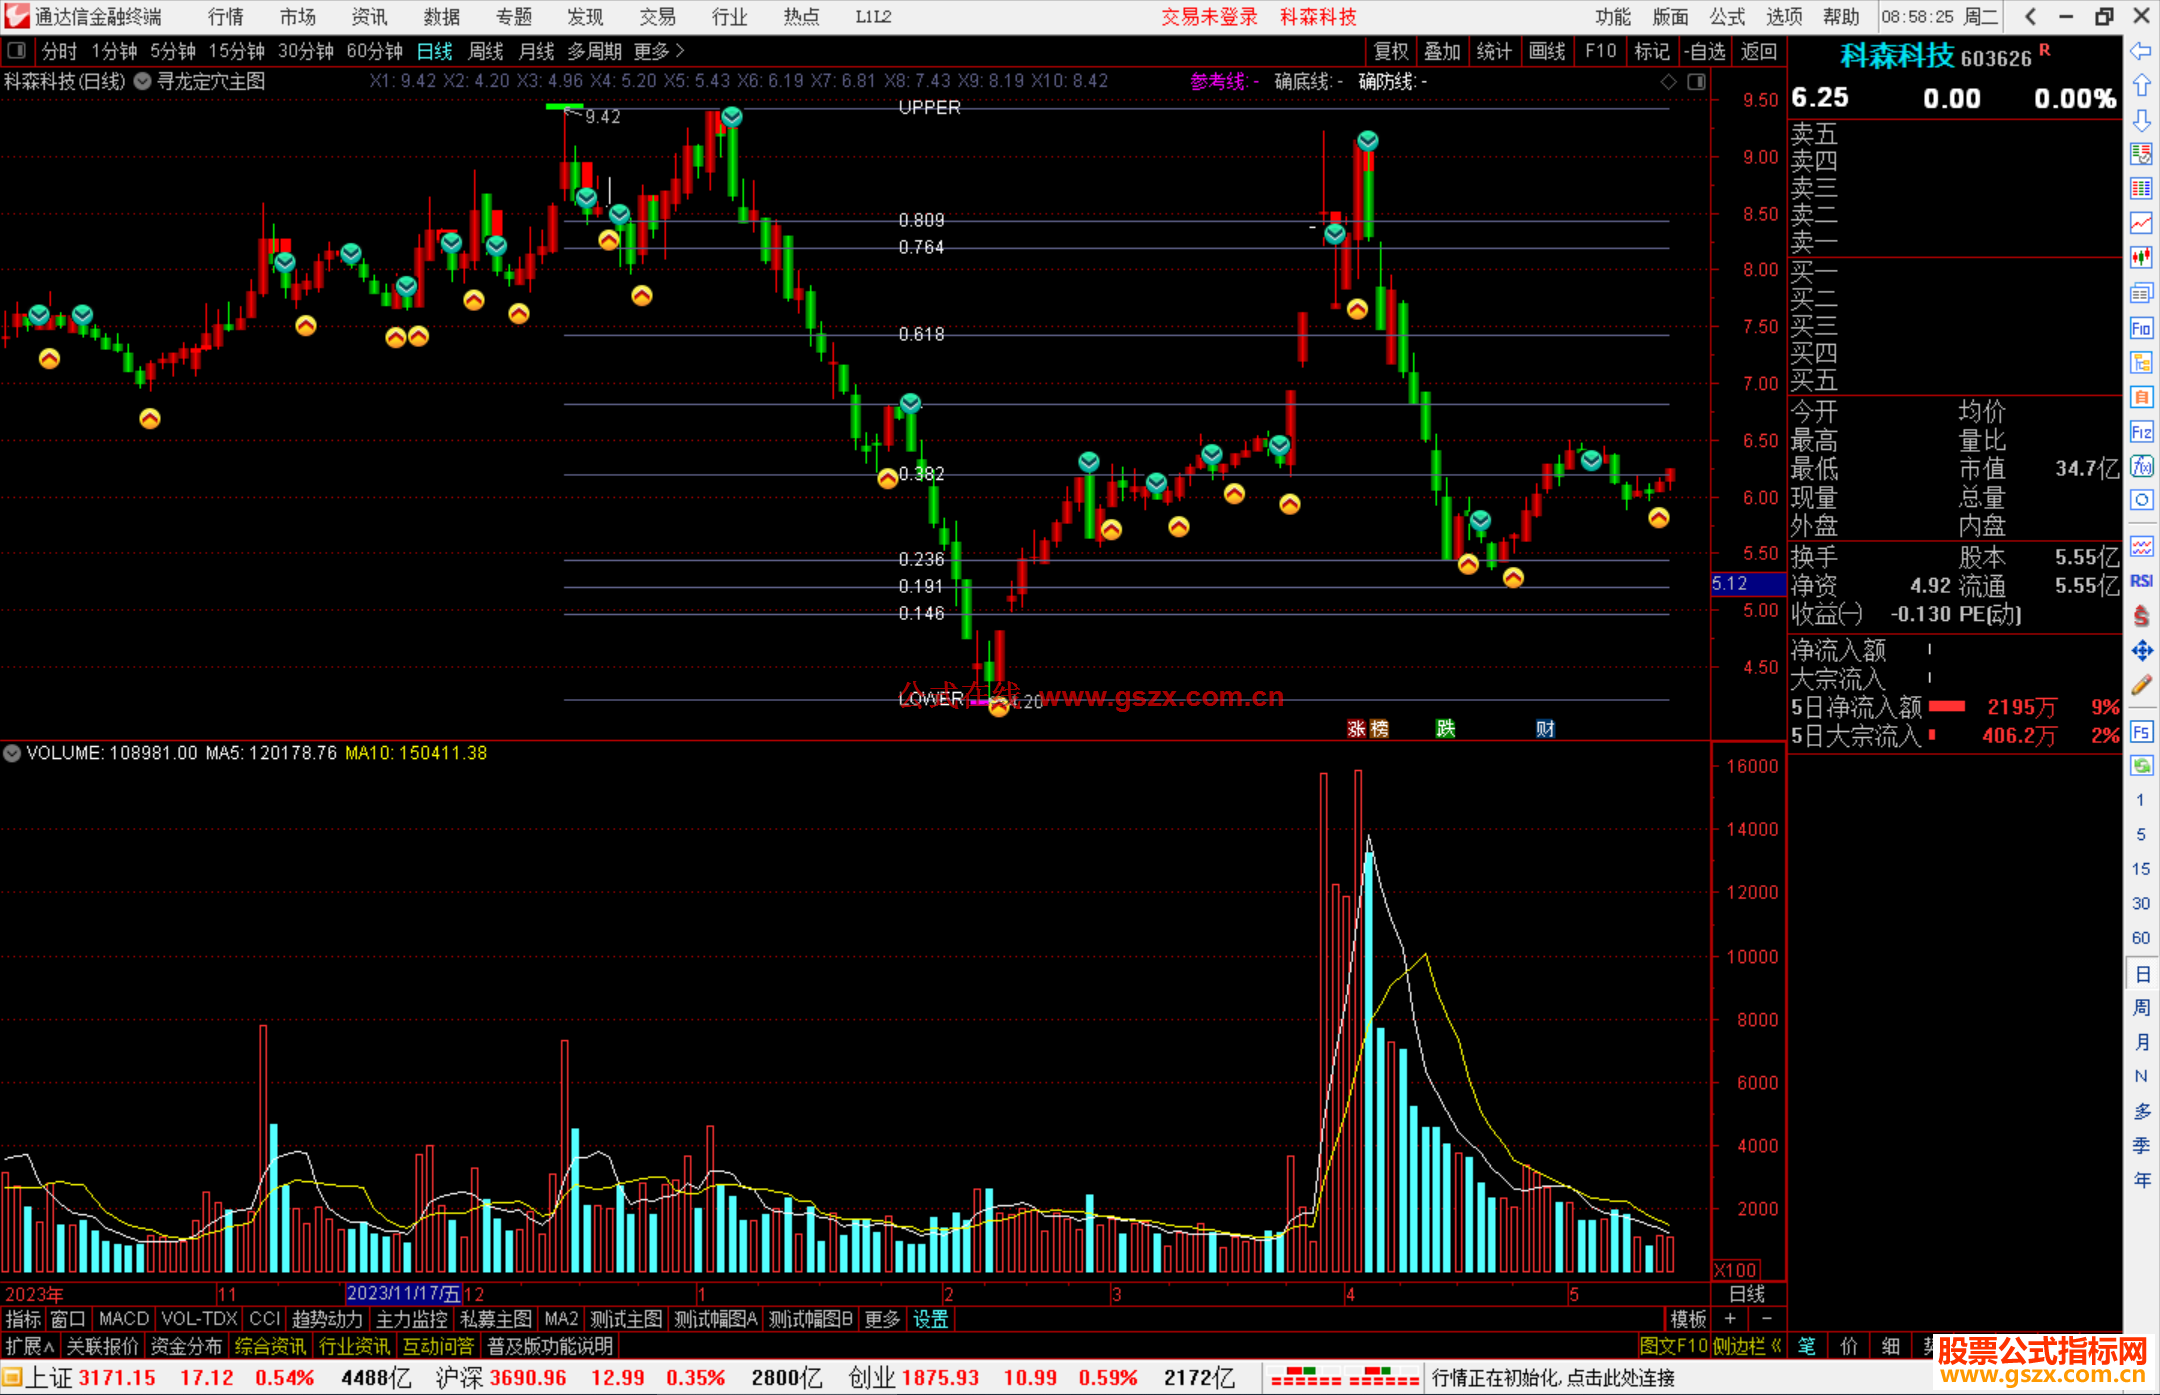Toggle the panel layout icon left of 分时
2160x1395 pixels.
click(x=17, y=50)
